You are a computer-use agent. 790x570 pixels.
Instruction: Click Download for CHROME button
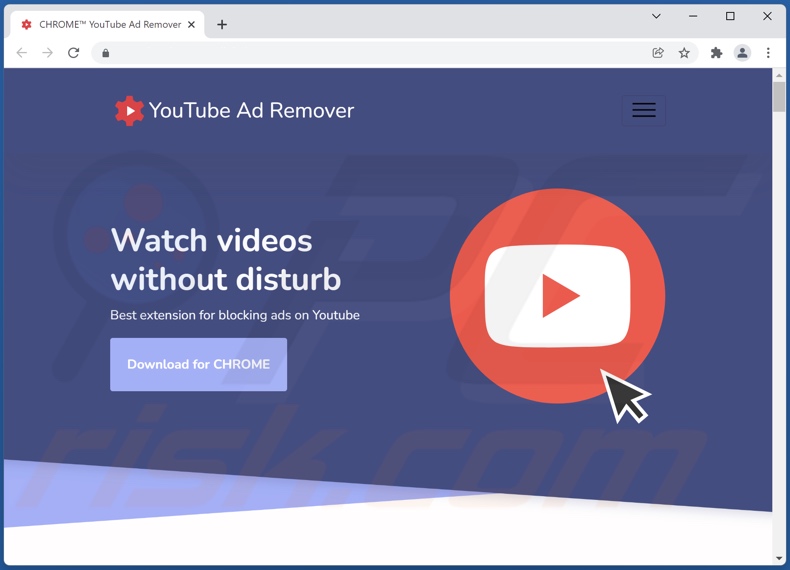pos(199,364)
